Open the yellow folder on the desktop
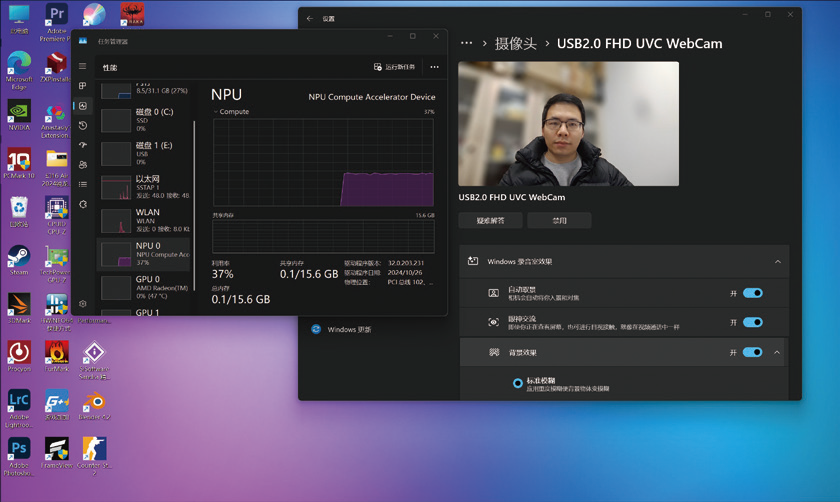This screenshot has height=502, width=840. (56, 167)
